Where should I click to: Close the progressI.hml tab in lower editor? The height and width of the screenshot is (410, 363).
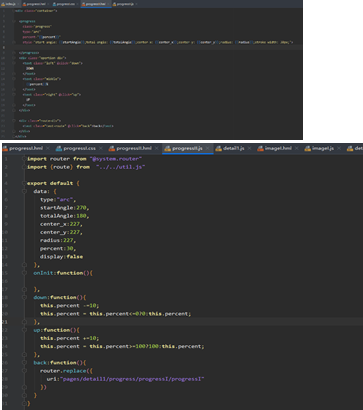click(x=48, y=148)
